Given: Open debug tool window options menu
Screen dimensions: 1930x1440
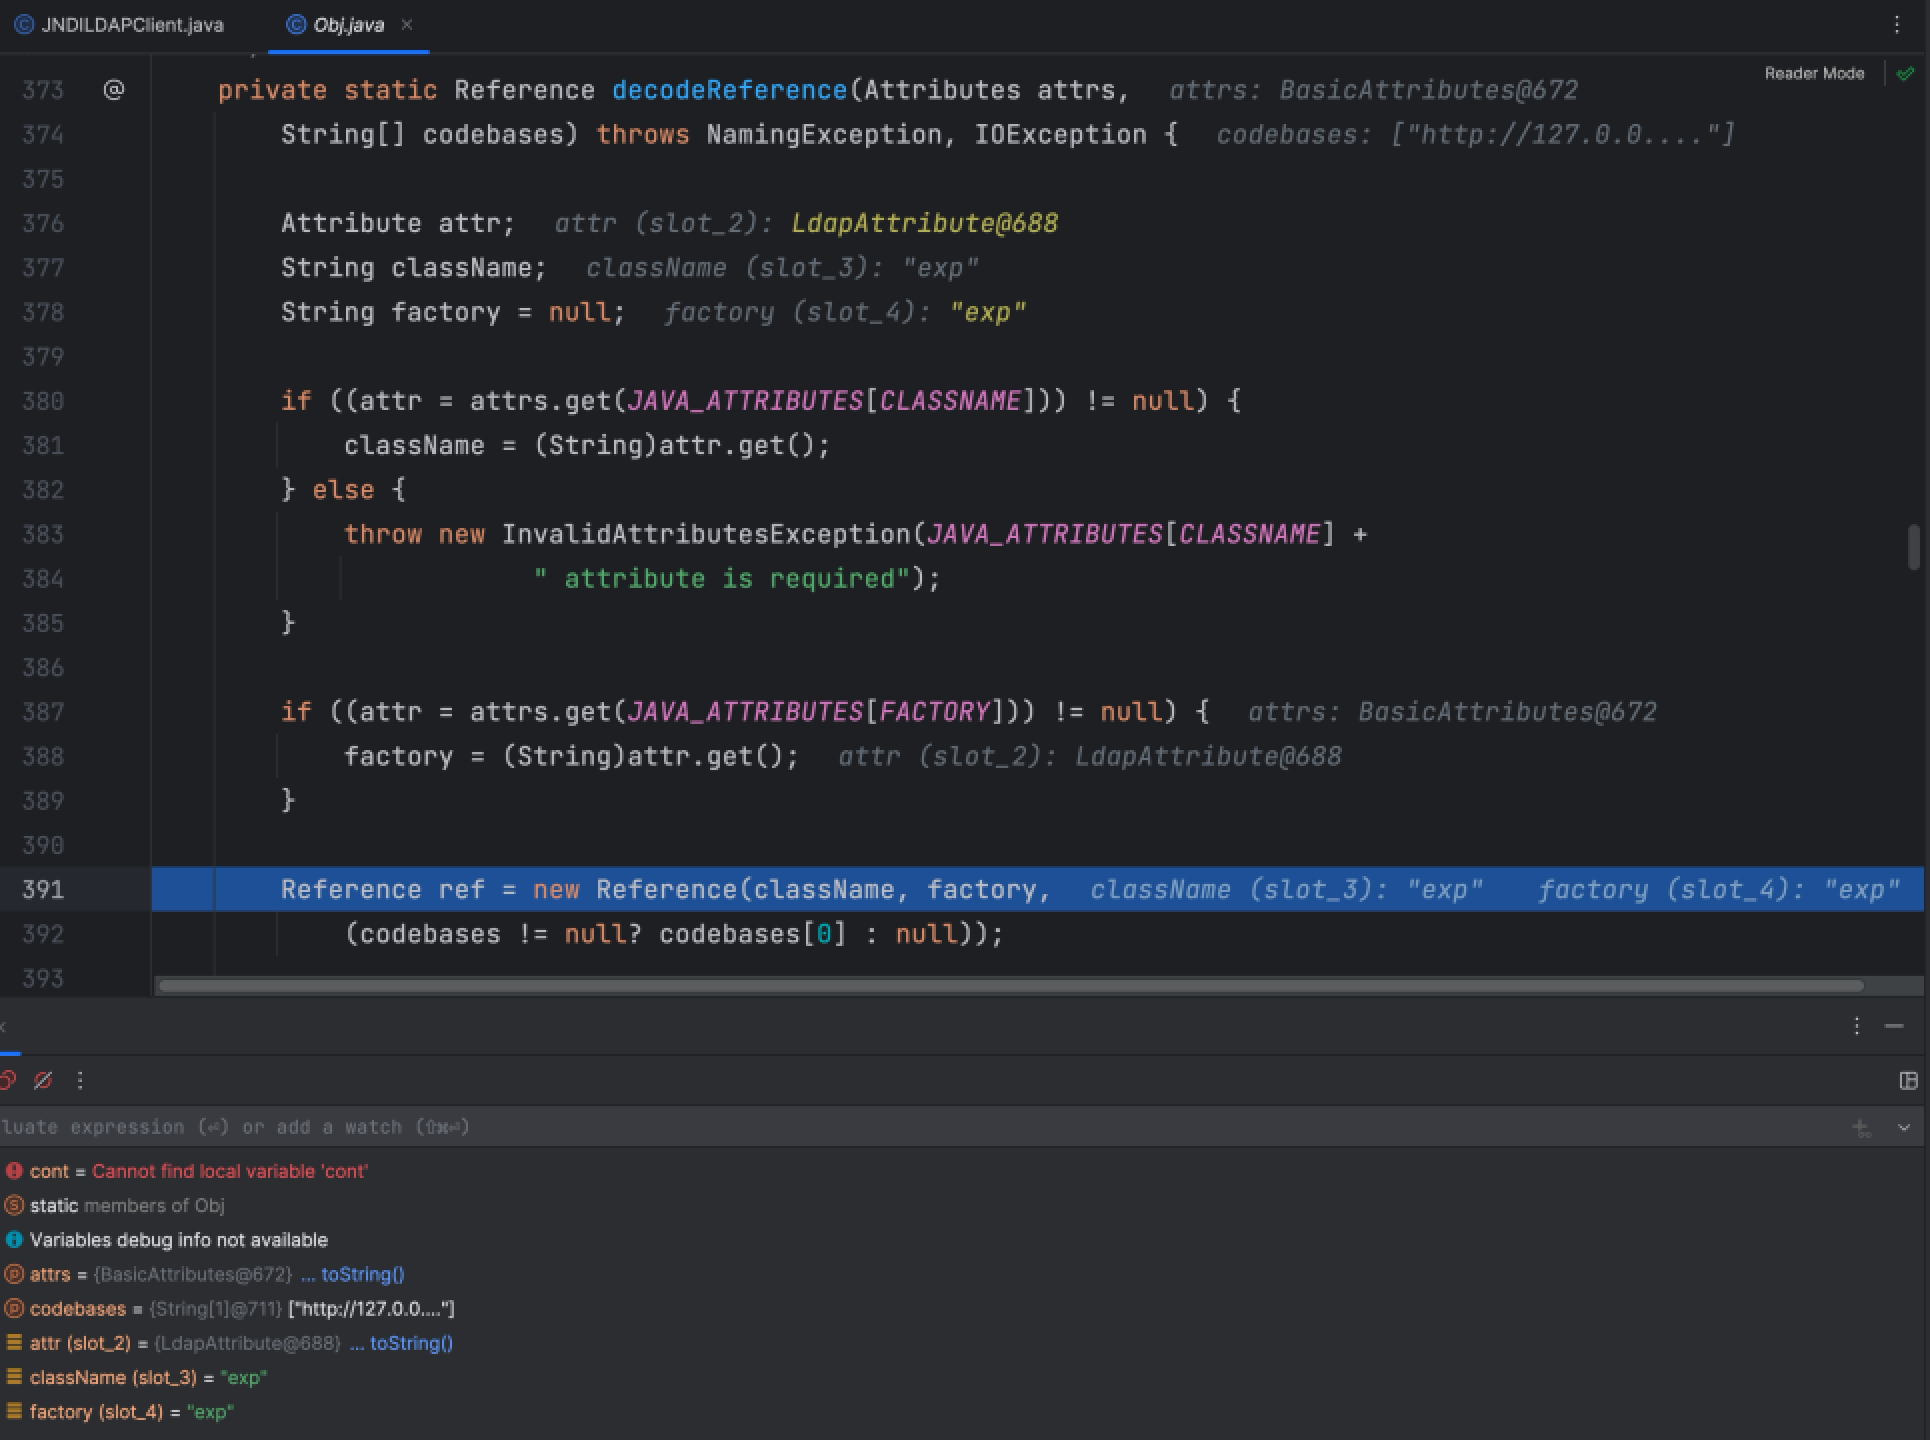Looking at the screenshot, I should 1856,1026.
